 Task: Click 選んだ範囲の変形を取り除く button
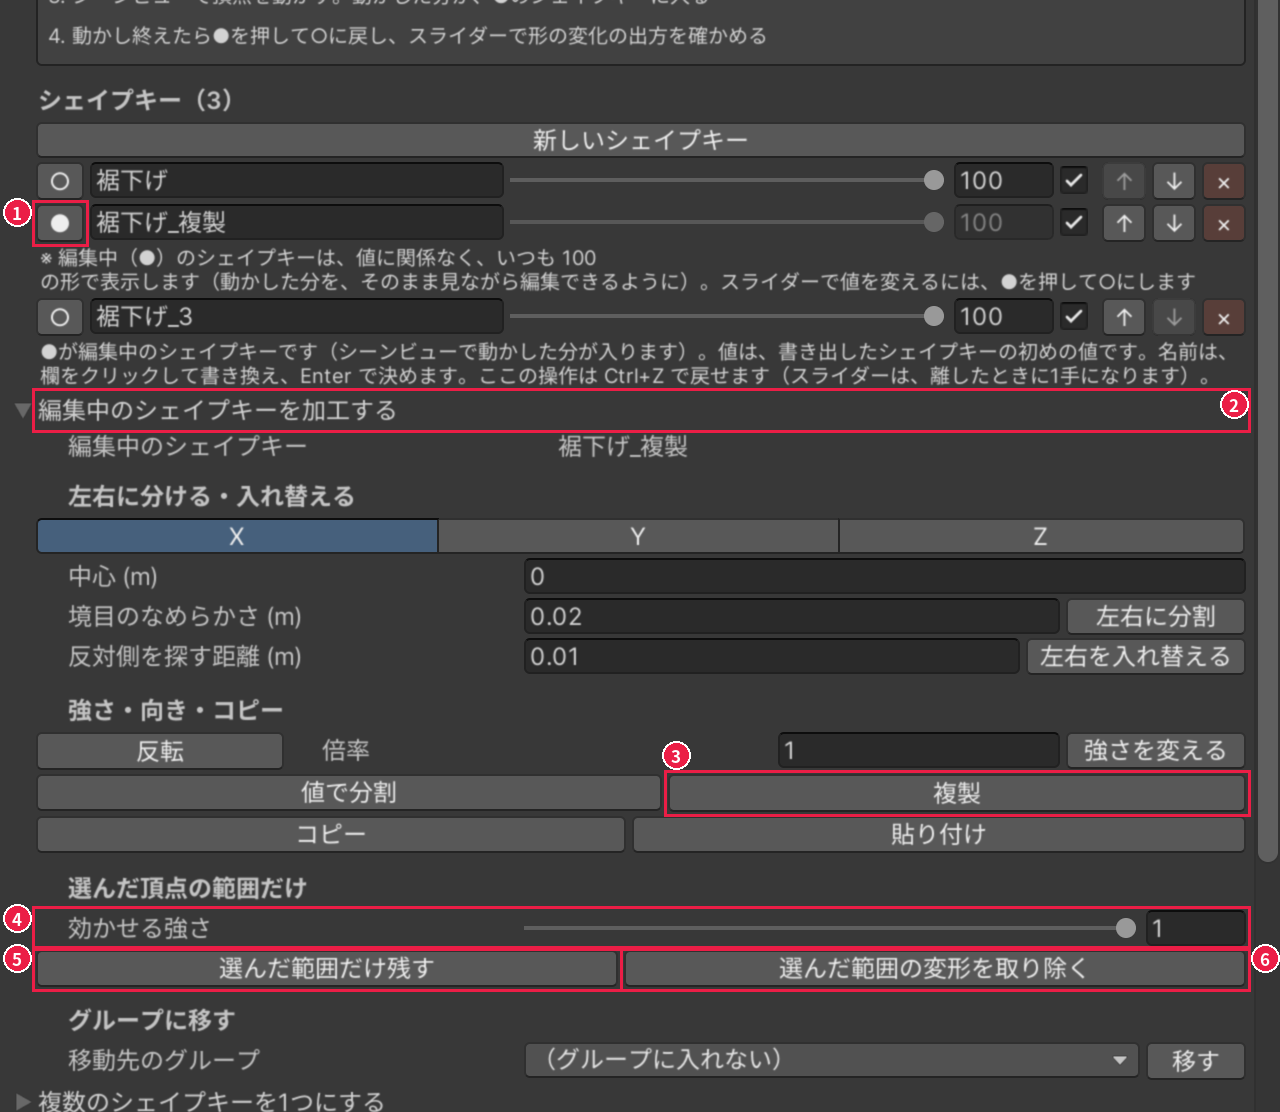[x=934, y=969]
